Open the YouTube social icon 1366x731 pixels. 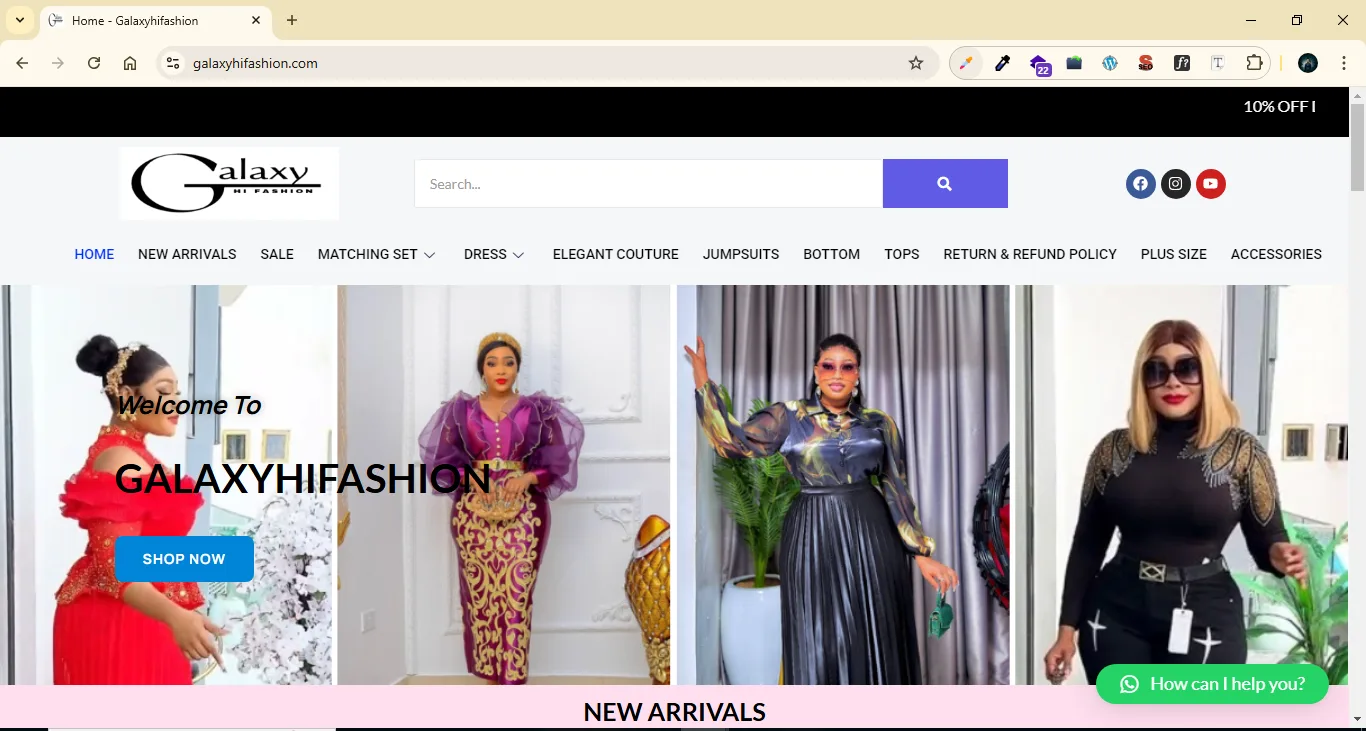(1210, 184)
